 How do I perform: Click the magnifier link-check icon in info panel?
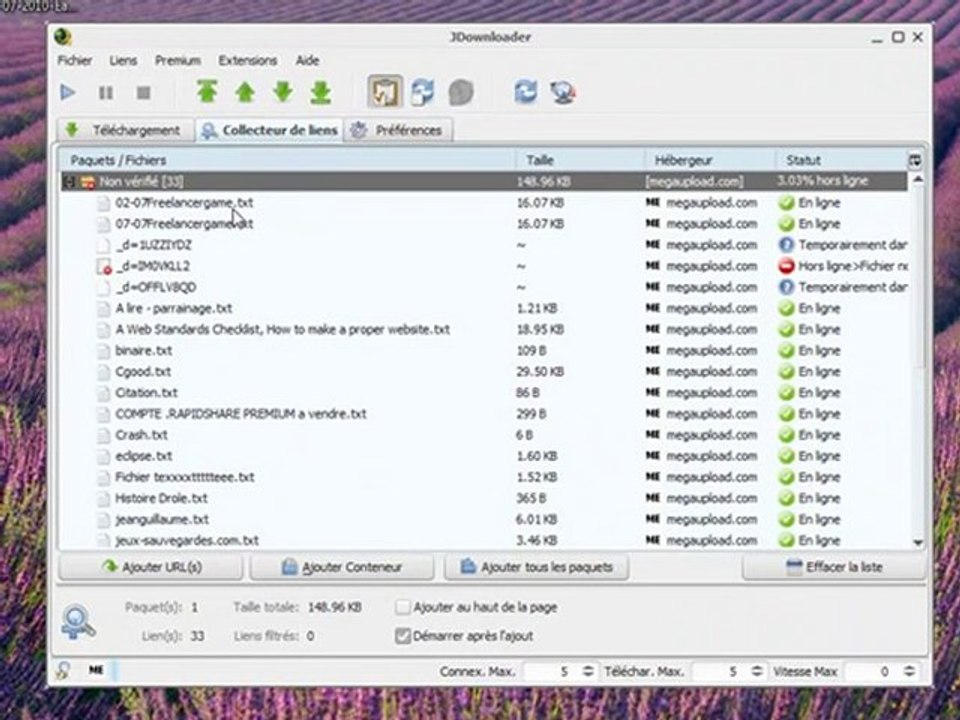78,622
